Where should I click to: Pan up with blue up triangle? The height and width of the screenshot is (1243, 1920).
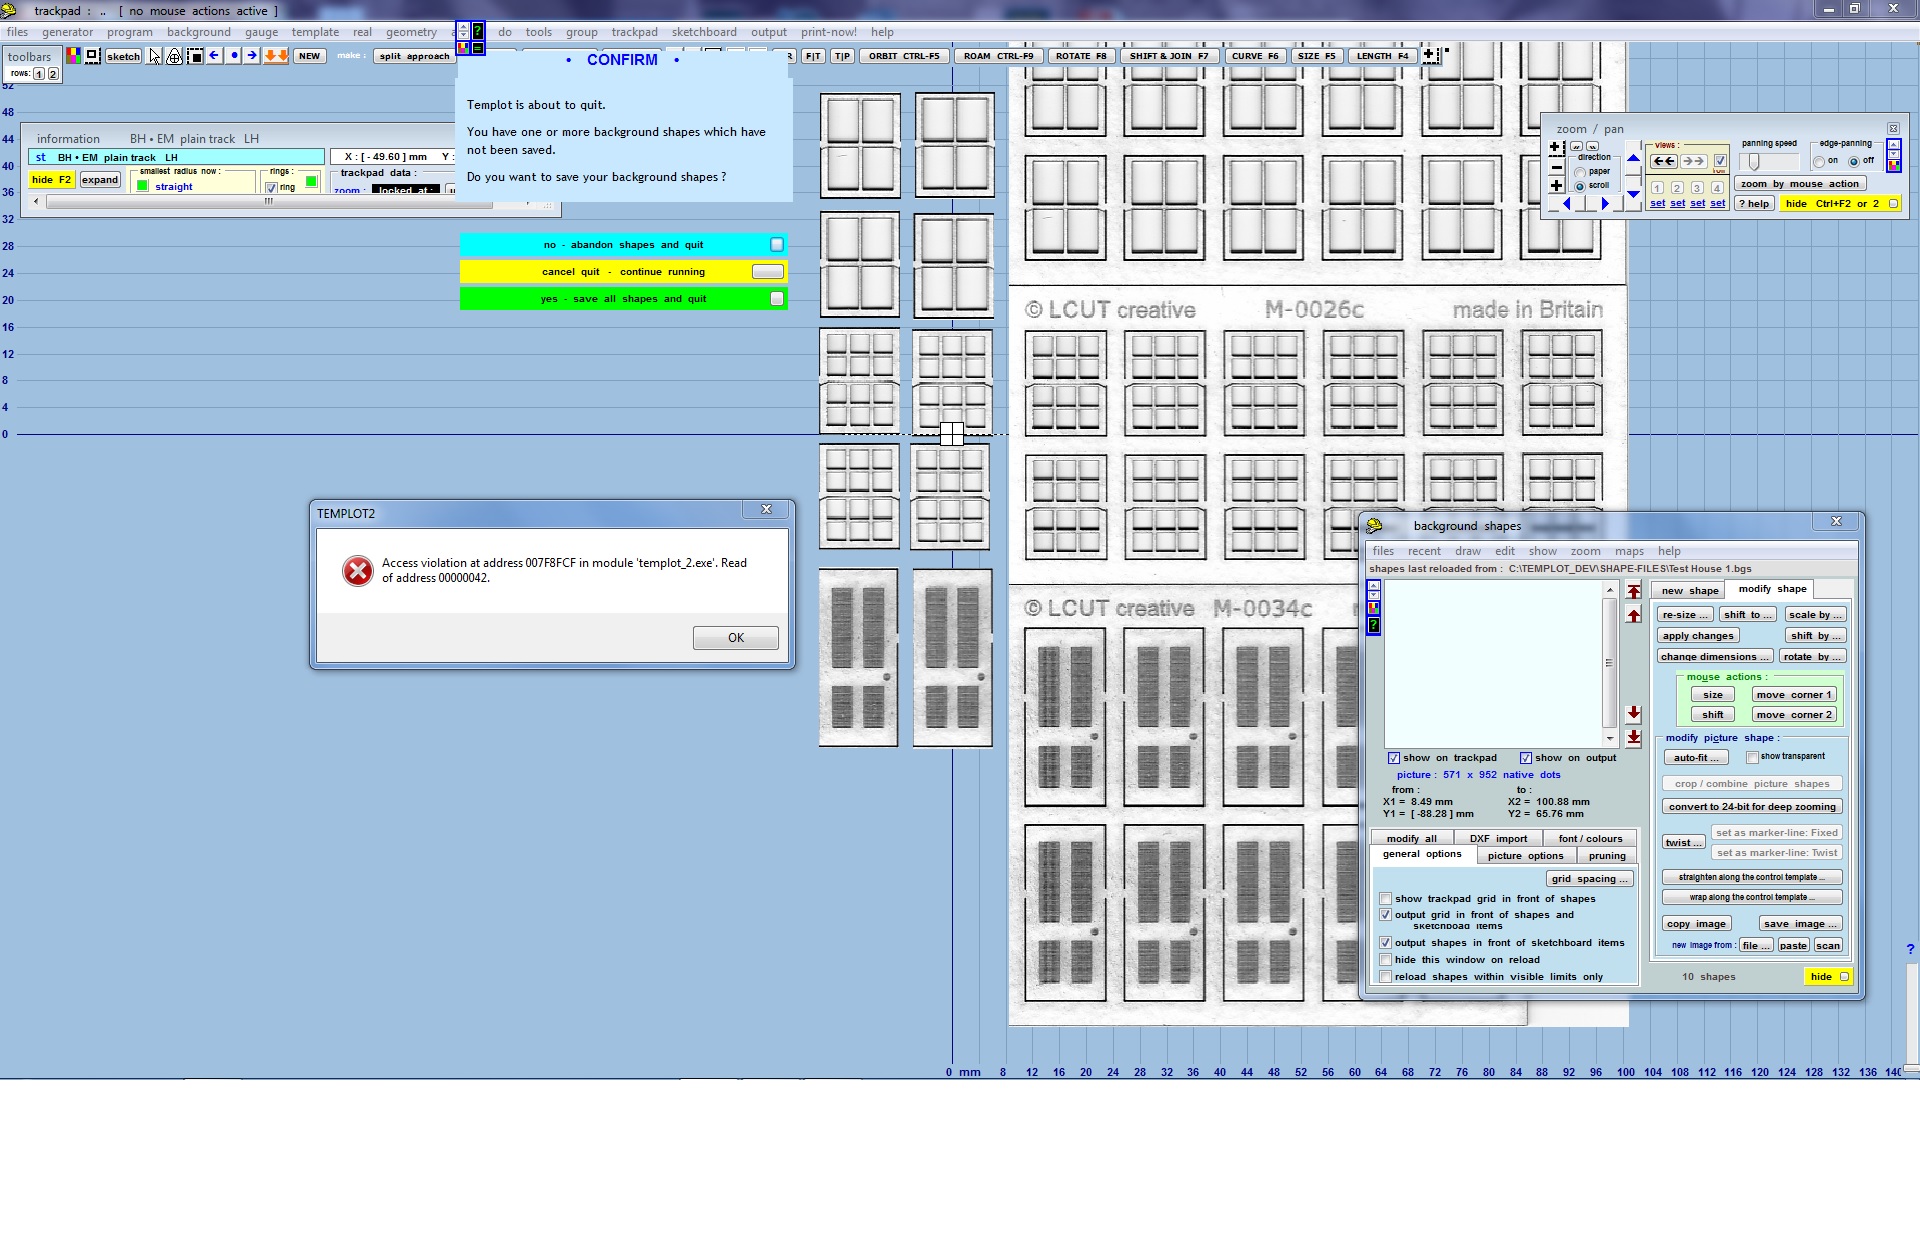pyautogui.click(x=1633, y=157)
